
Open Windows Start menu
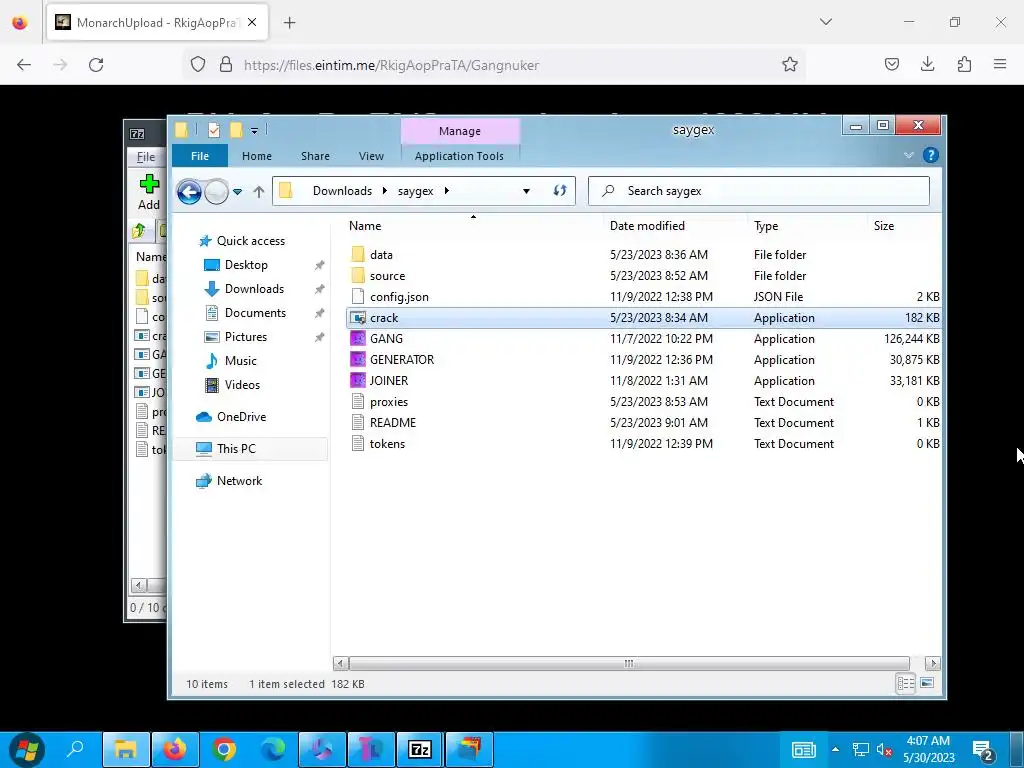pyautogui.click(x=27, y=749)
